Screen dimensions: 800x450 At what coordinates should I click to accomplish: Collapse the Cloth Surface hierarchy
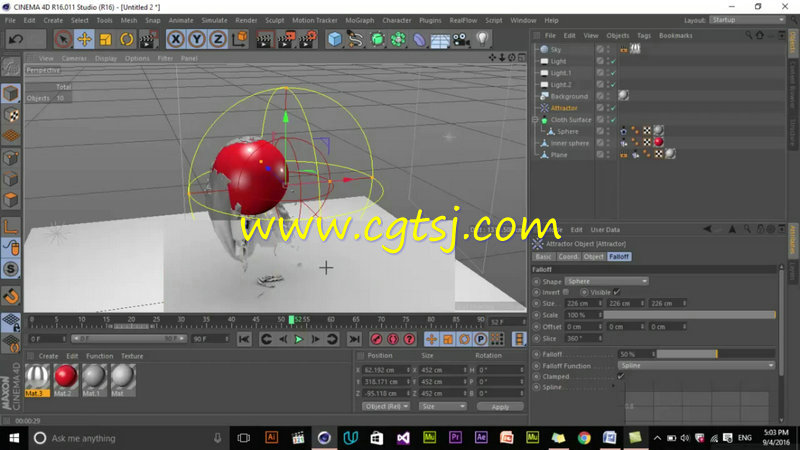(x=535, y=120)
